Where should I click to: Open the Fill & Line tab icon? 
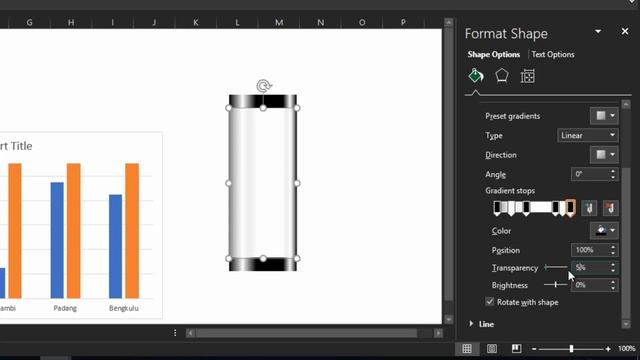click(476, 76)
